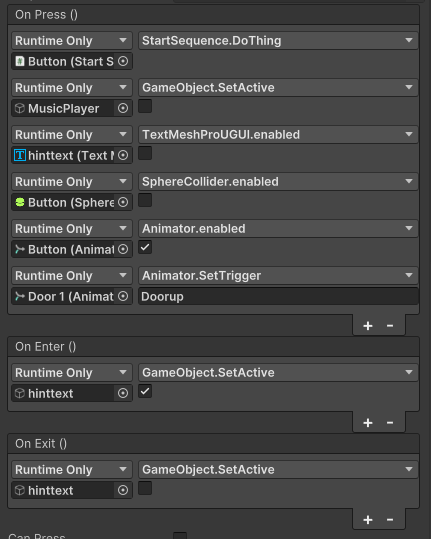Open On Exit GameObject.SetActive function dropdown
The image size is (431, 539).
(x=278, y=469)
